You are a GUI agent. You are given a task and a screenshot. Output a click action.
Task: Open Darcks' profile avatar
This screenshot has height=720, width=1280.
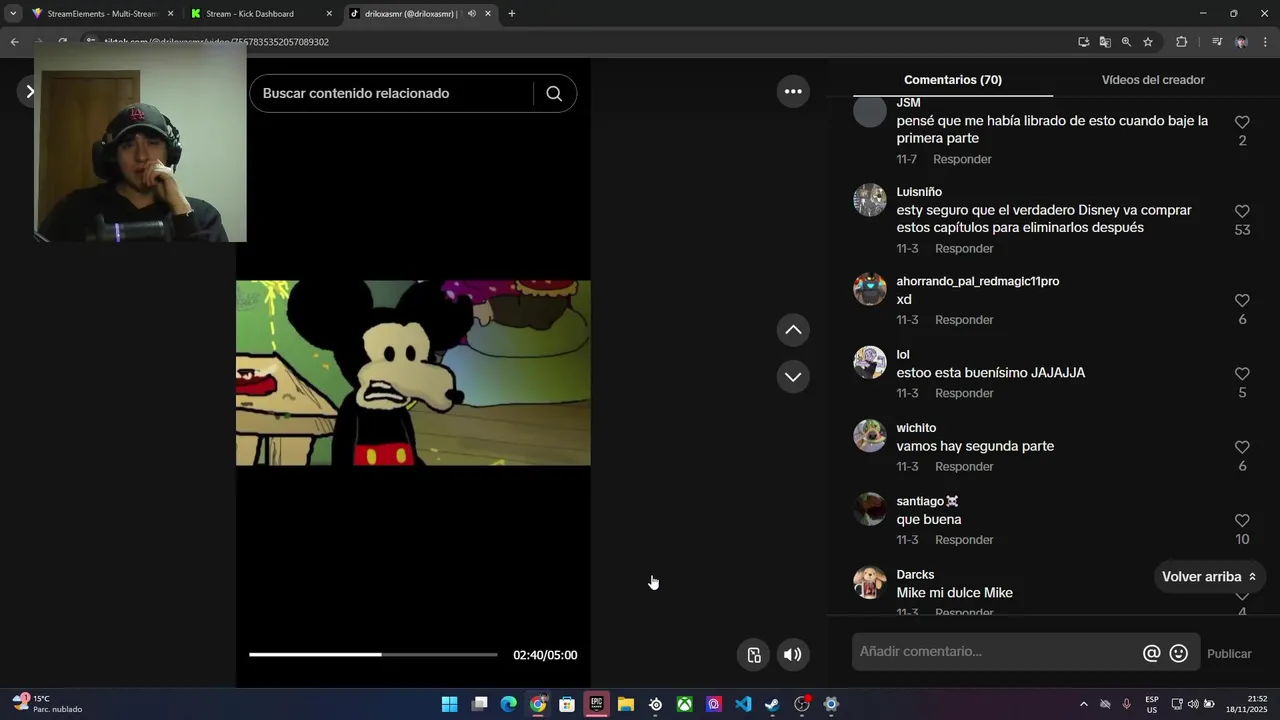click(x=870, y=583)
